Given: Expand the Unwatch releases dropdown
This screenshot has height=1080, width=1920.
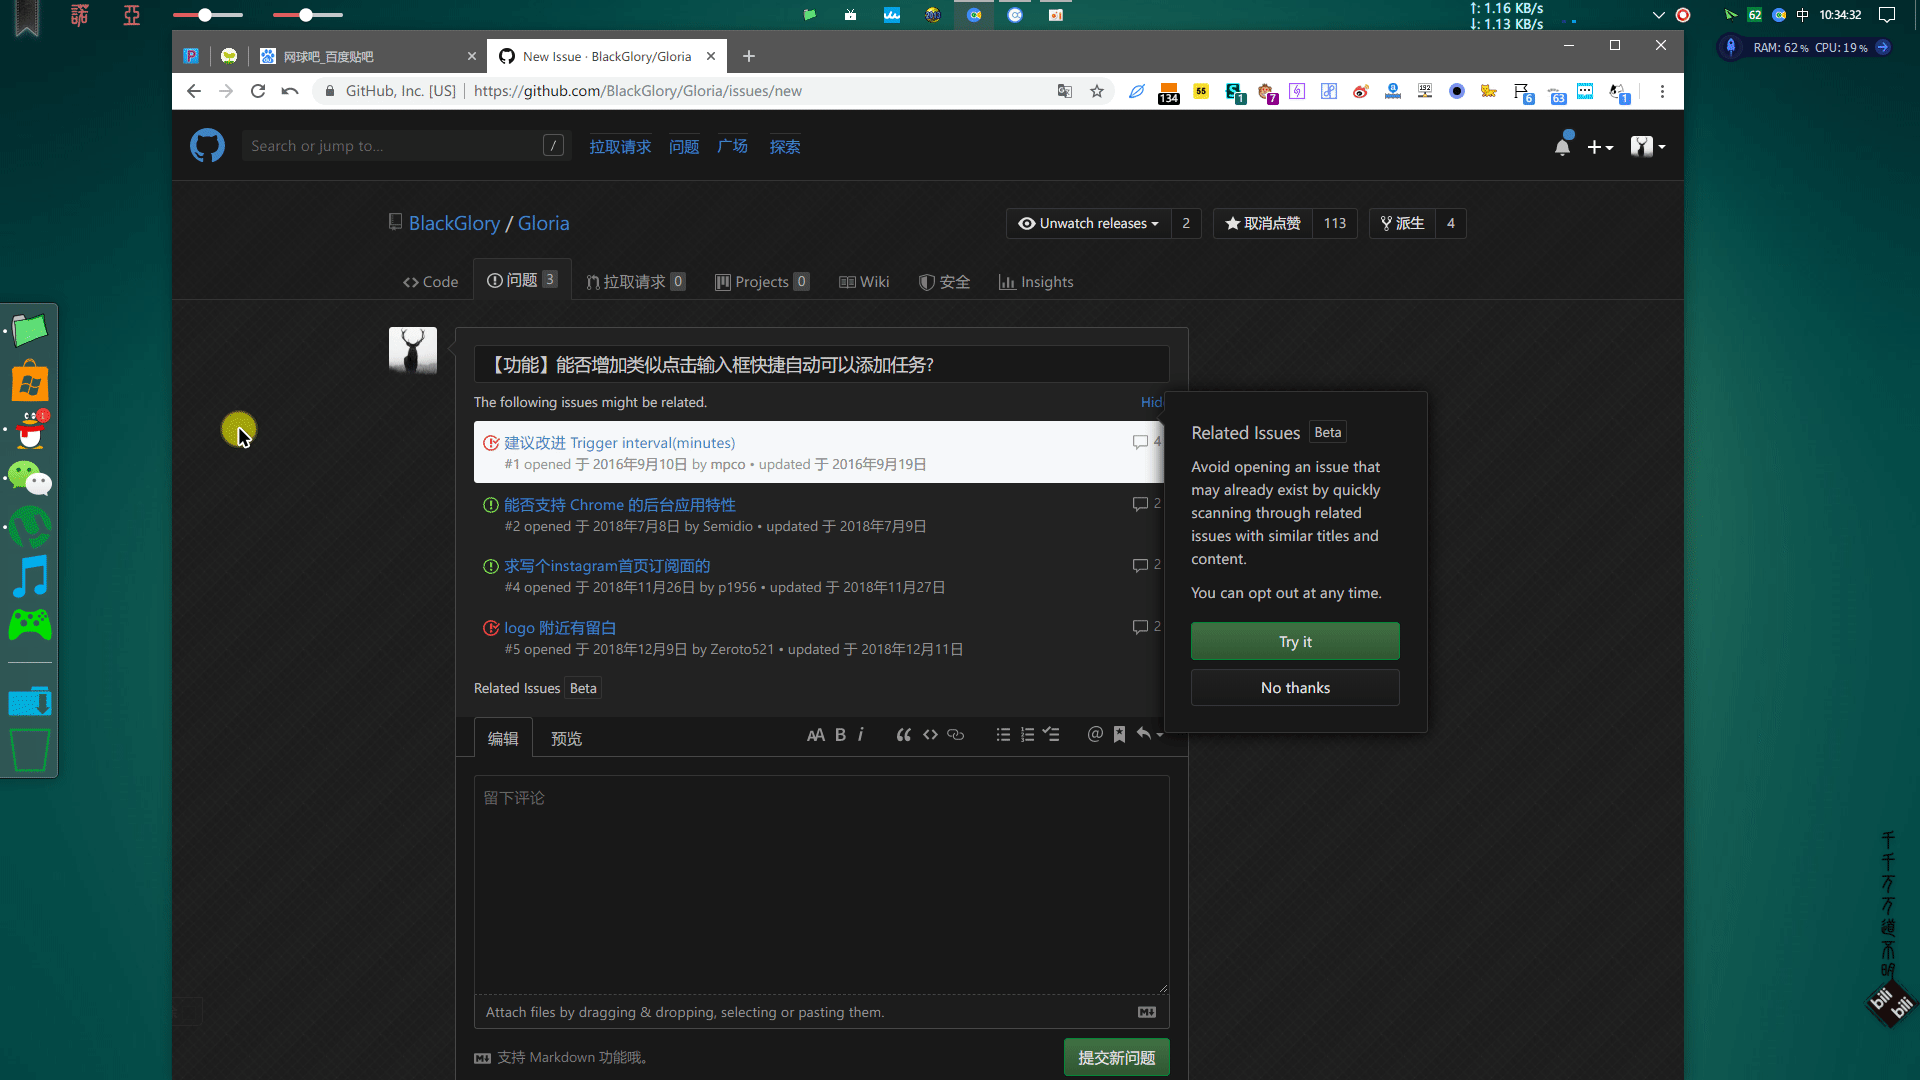Looking at the screenshot, I should 1088,223.
